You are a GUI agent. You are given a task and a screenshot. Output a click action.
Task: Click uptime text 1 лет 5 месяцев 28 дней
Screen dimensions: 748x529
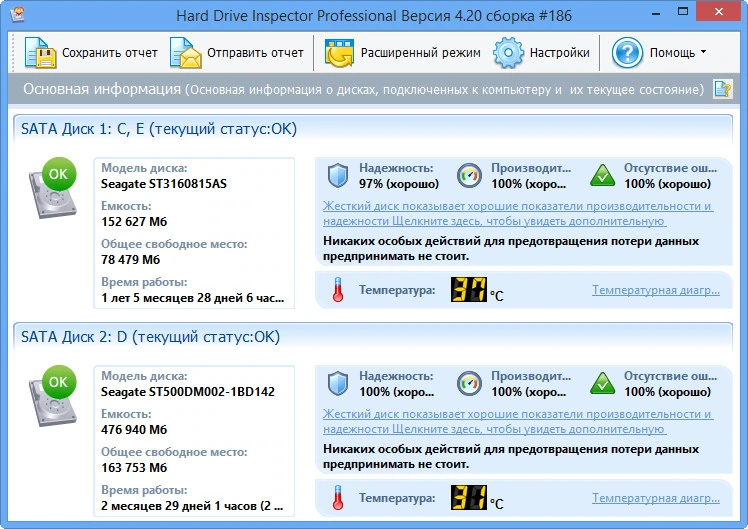(x=193, y=298)
